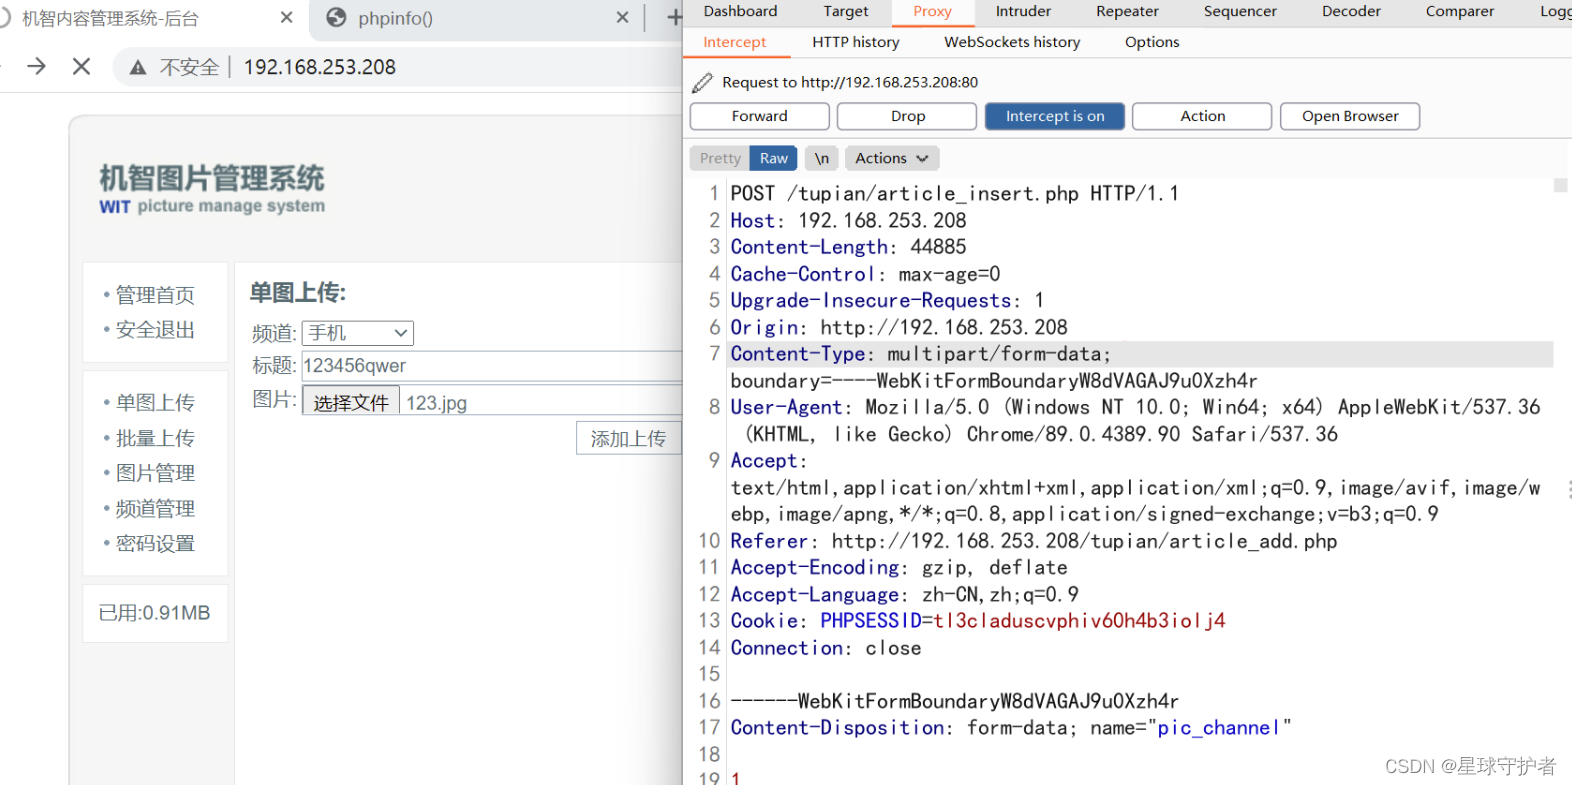Image resolution: width=1572 pixels, height=785 pixels.
Task: Open 单图上传 in the sidebar
Action: click(x=155, y=403)
